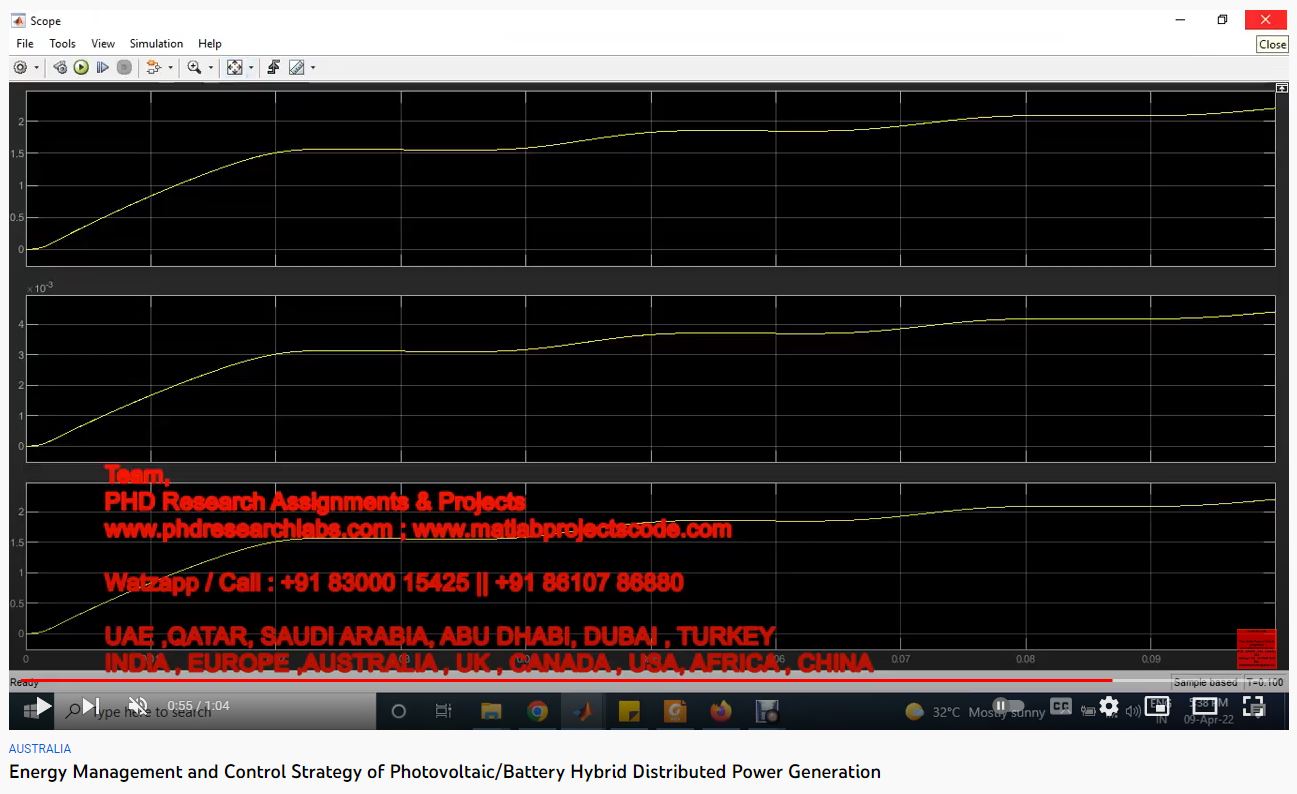Click the greyed-out Stop simulation button
1297x794 pixels.
(124, 68)
